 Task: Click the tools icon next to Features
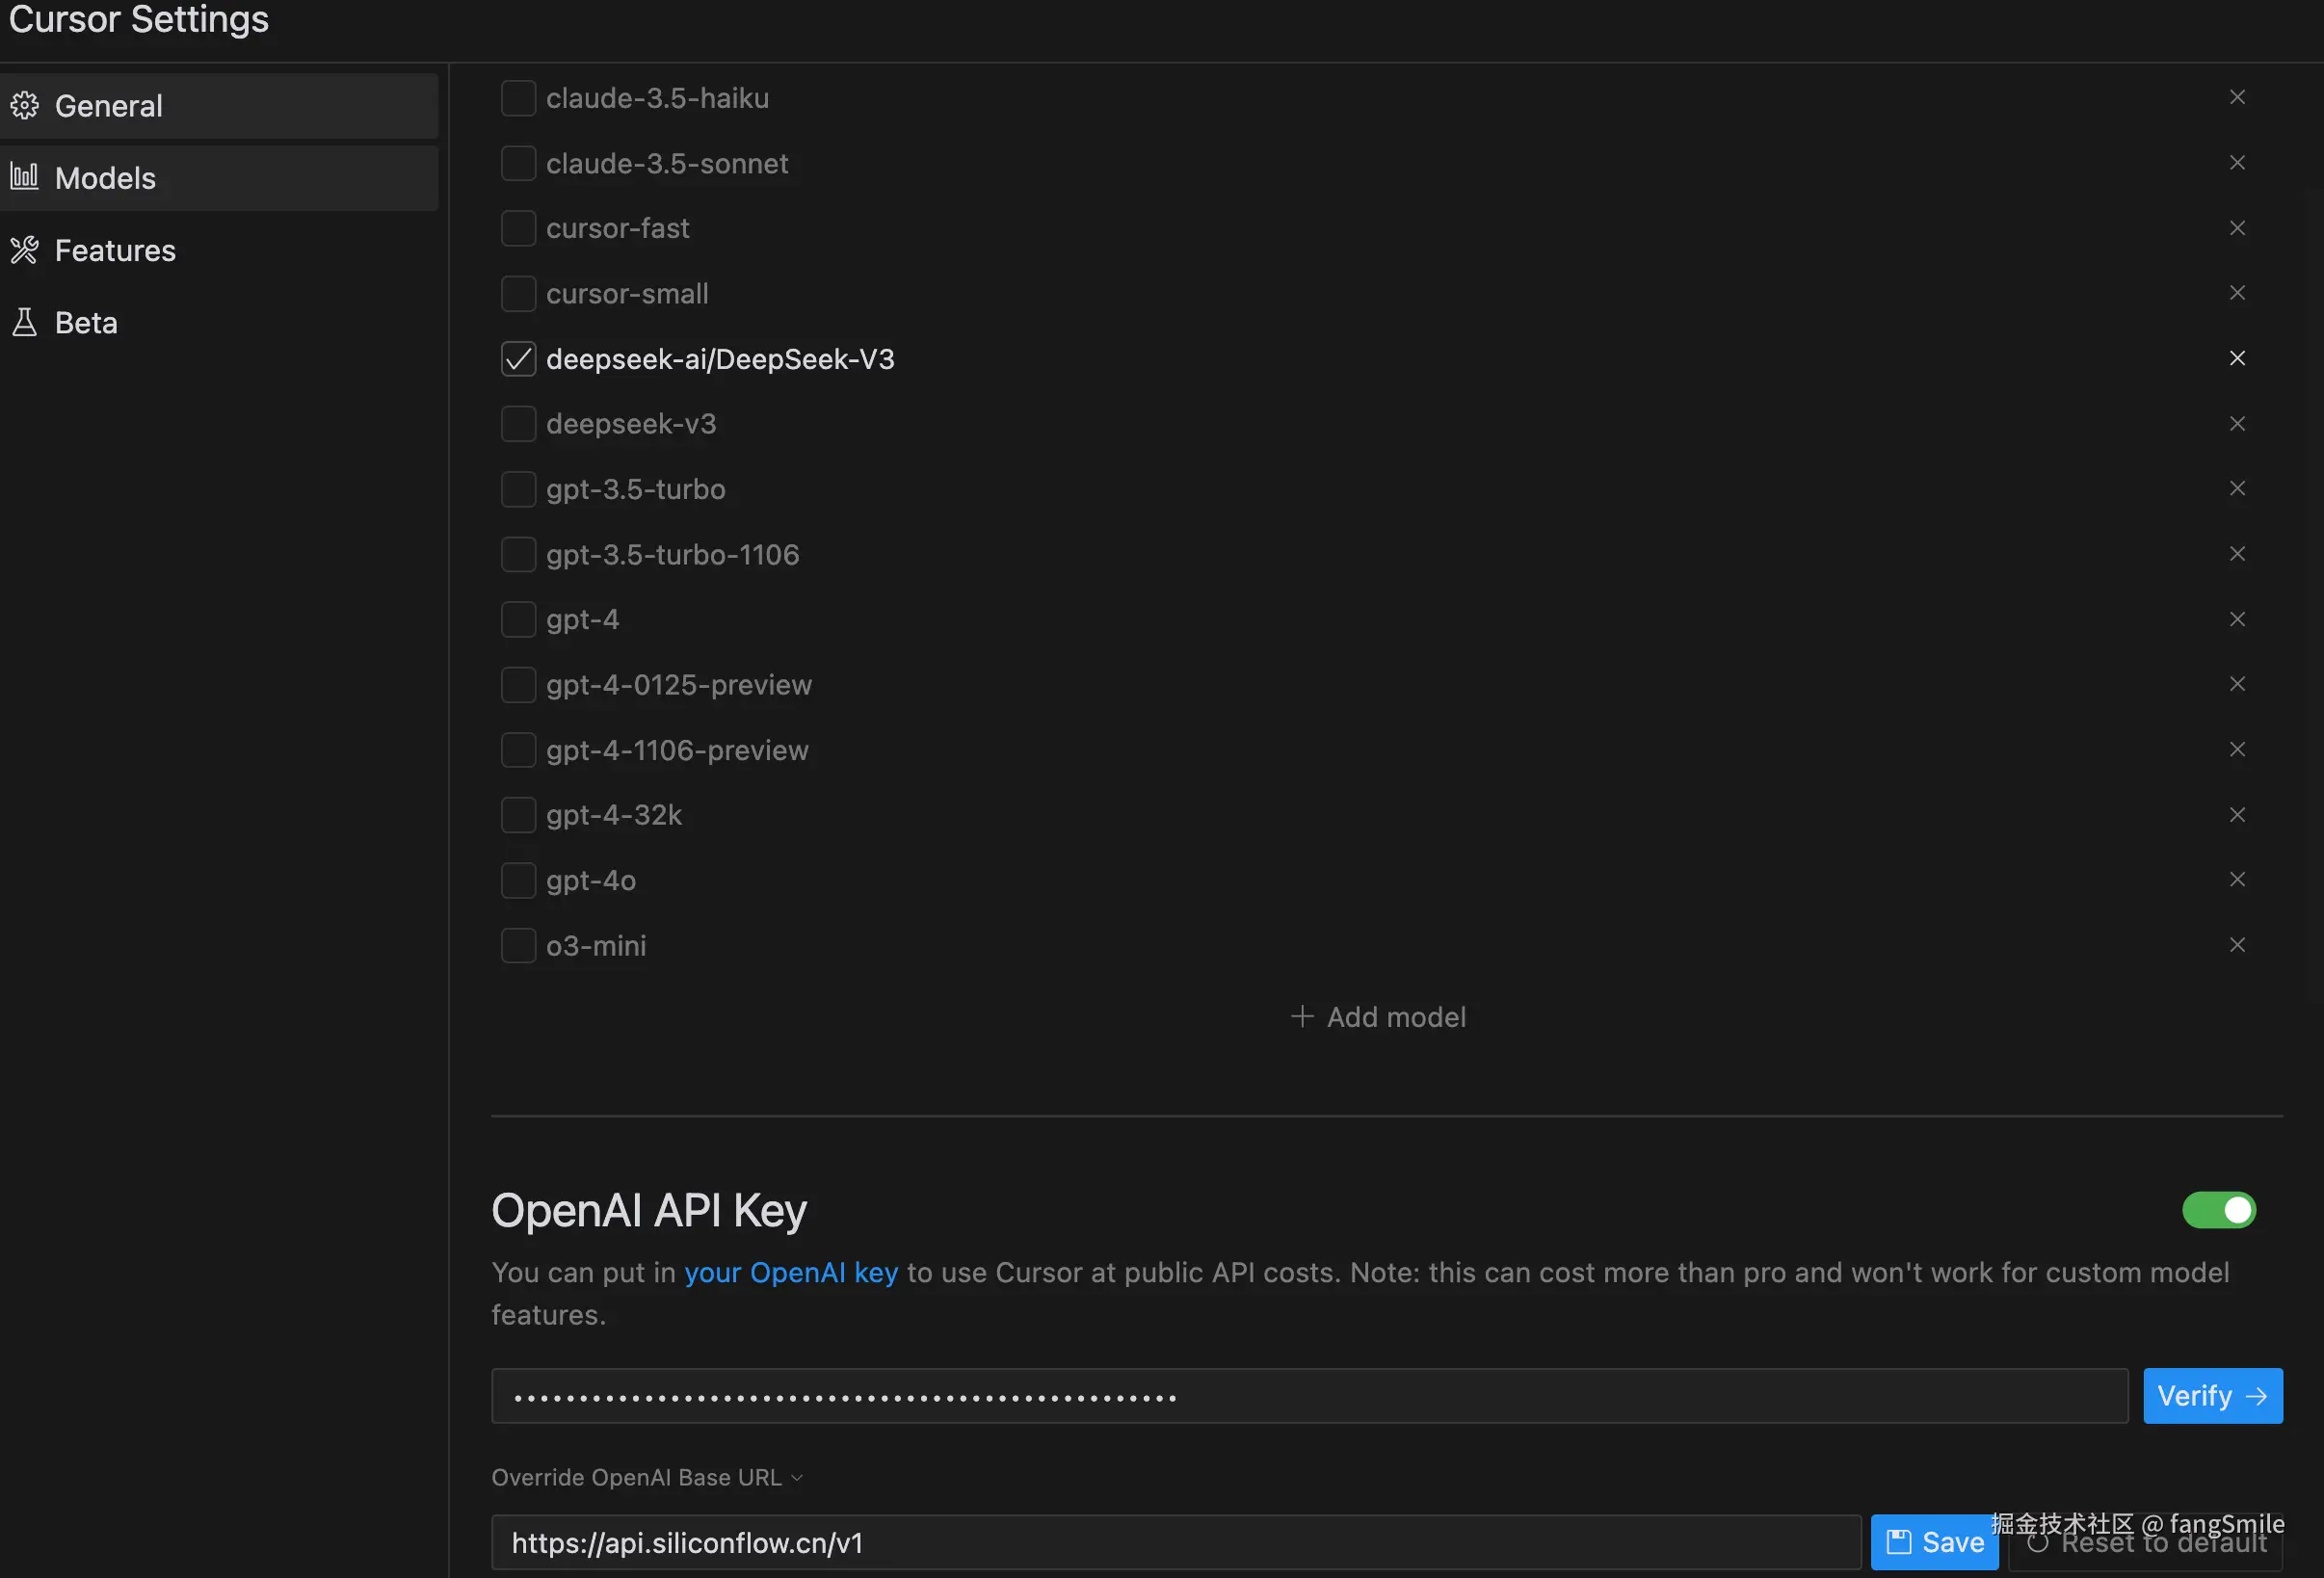24,250
